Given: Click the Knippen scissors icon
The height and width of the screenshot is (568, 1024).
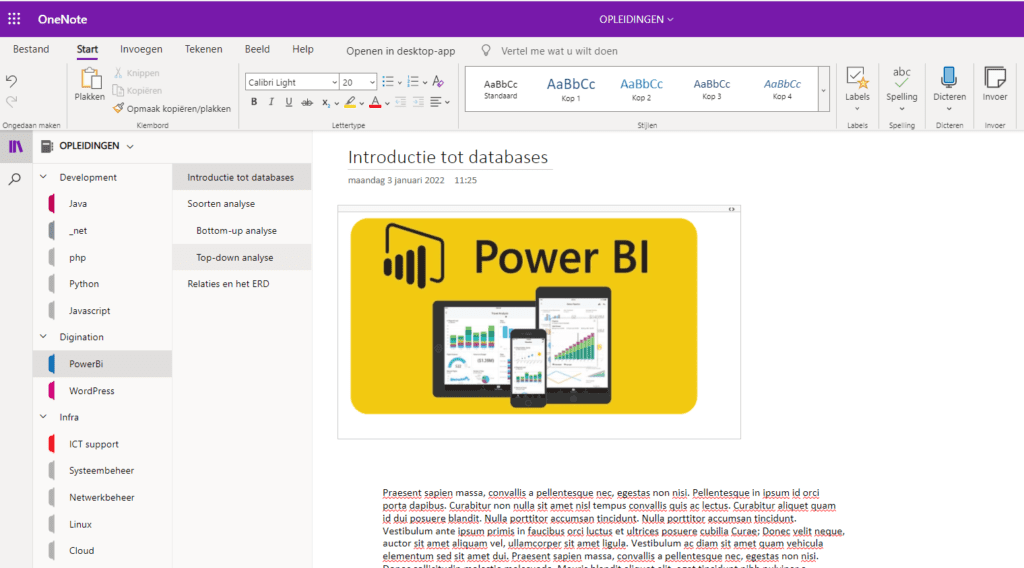Looking at the screenshot, I should [x=118, y=72].
